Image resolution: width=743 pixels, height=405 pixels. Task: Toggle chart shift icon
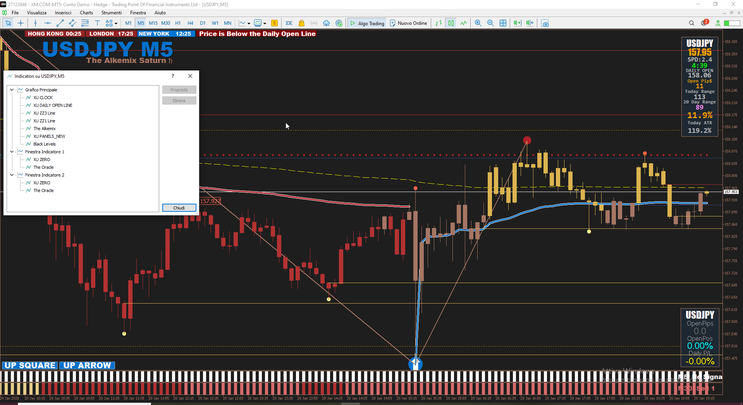(x=530, y=23)
